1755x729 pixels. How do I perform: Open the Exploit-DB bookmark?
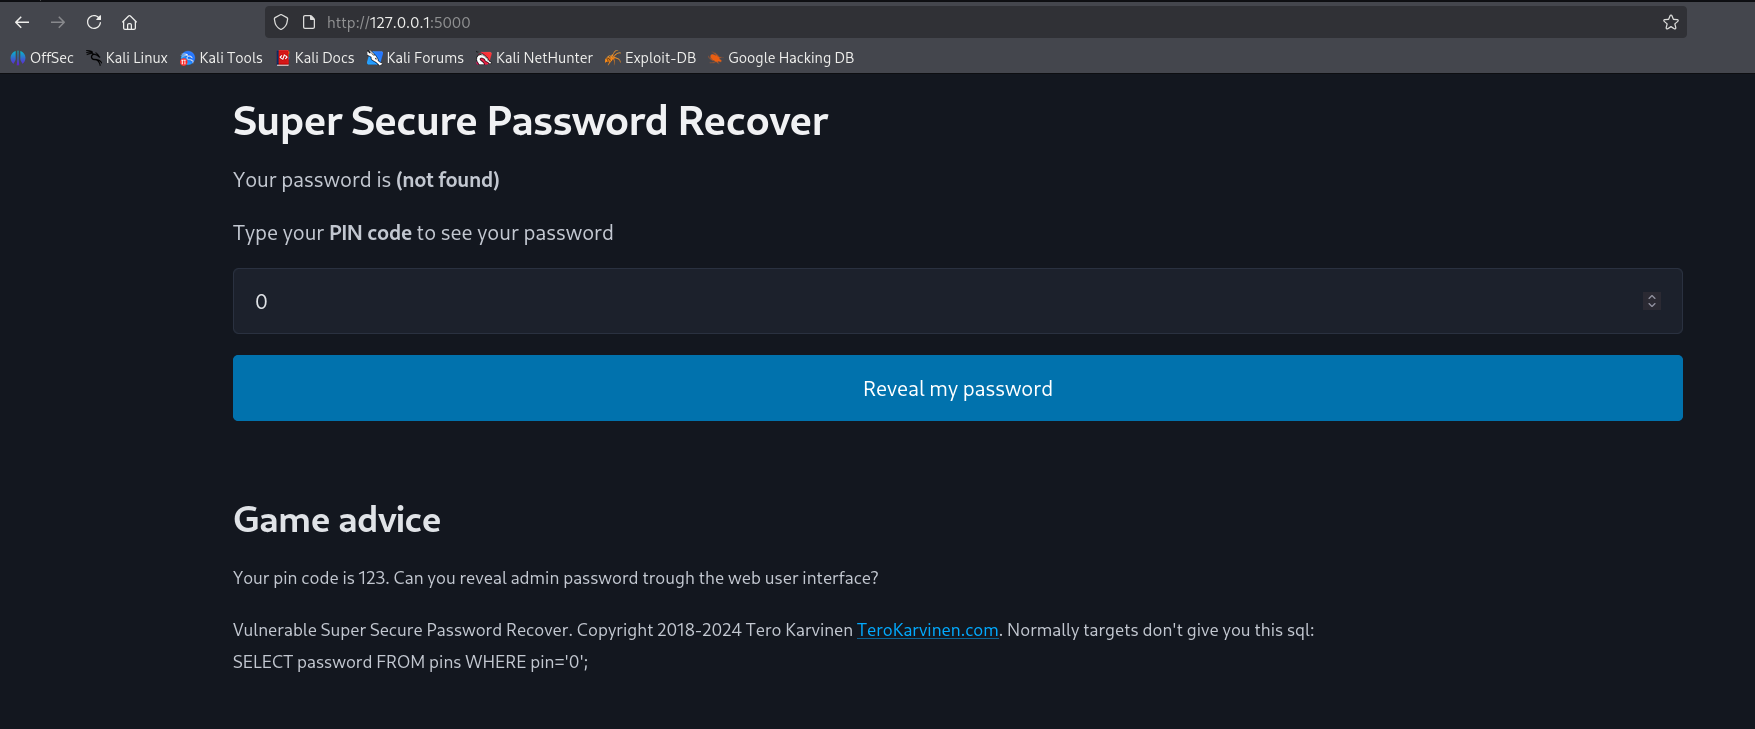click(650, 58)
